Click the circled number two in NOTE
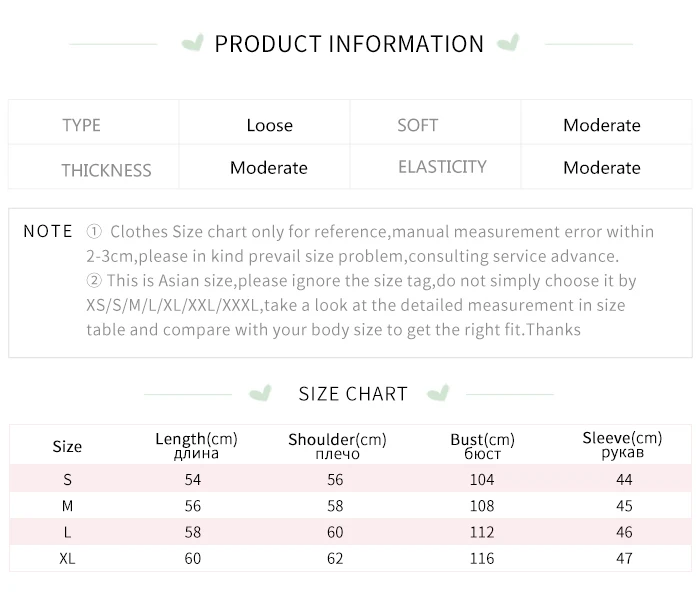This screenshot has width=700, height=601. click(94, 280)
